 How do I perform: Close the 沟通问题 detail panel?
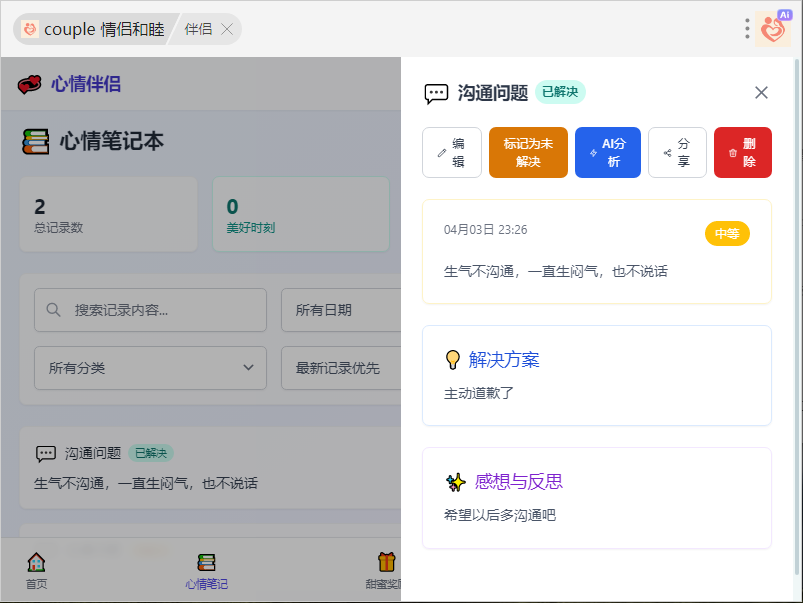click(x=761, y=93)
